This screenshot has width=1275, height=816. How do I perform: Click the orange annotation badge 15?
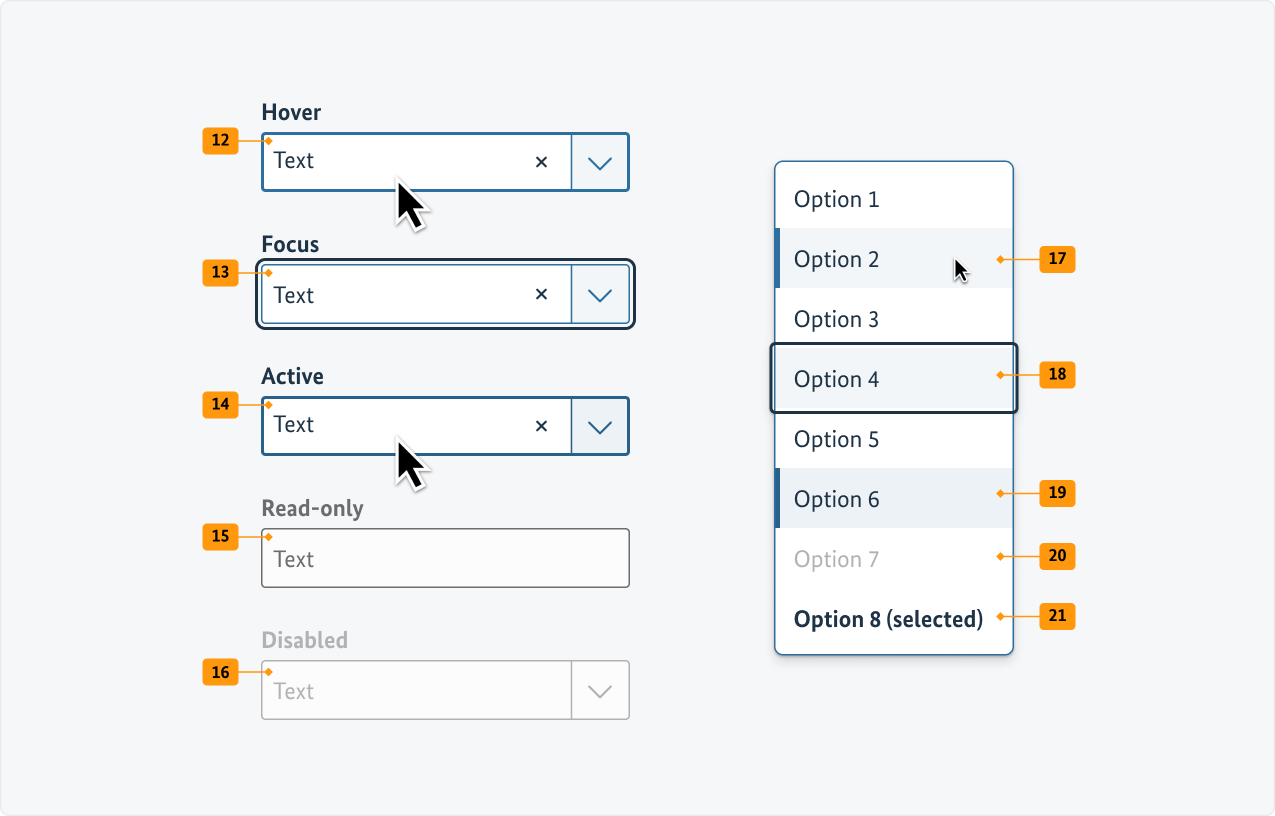220,536
